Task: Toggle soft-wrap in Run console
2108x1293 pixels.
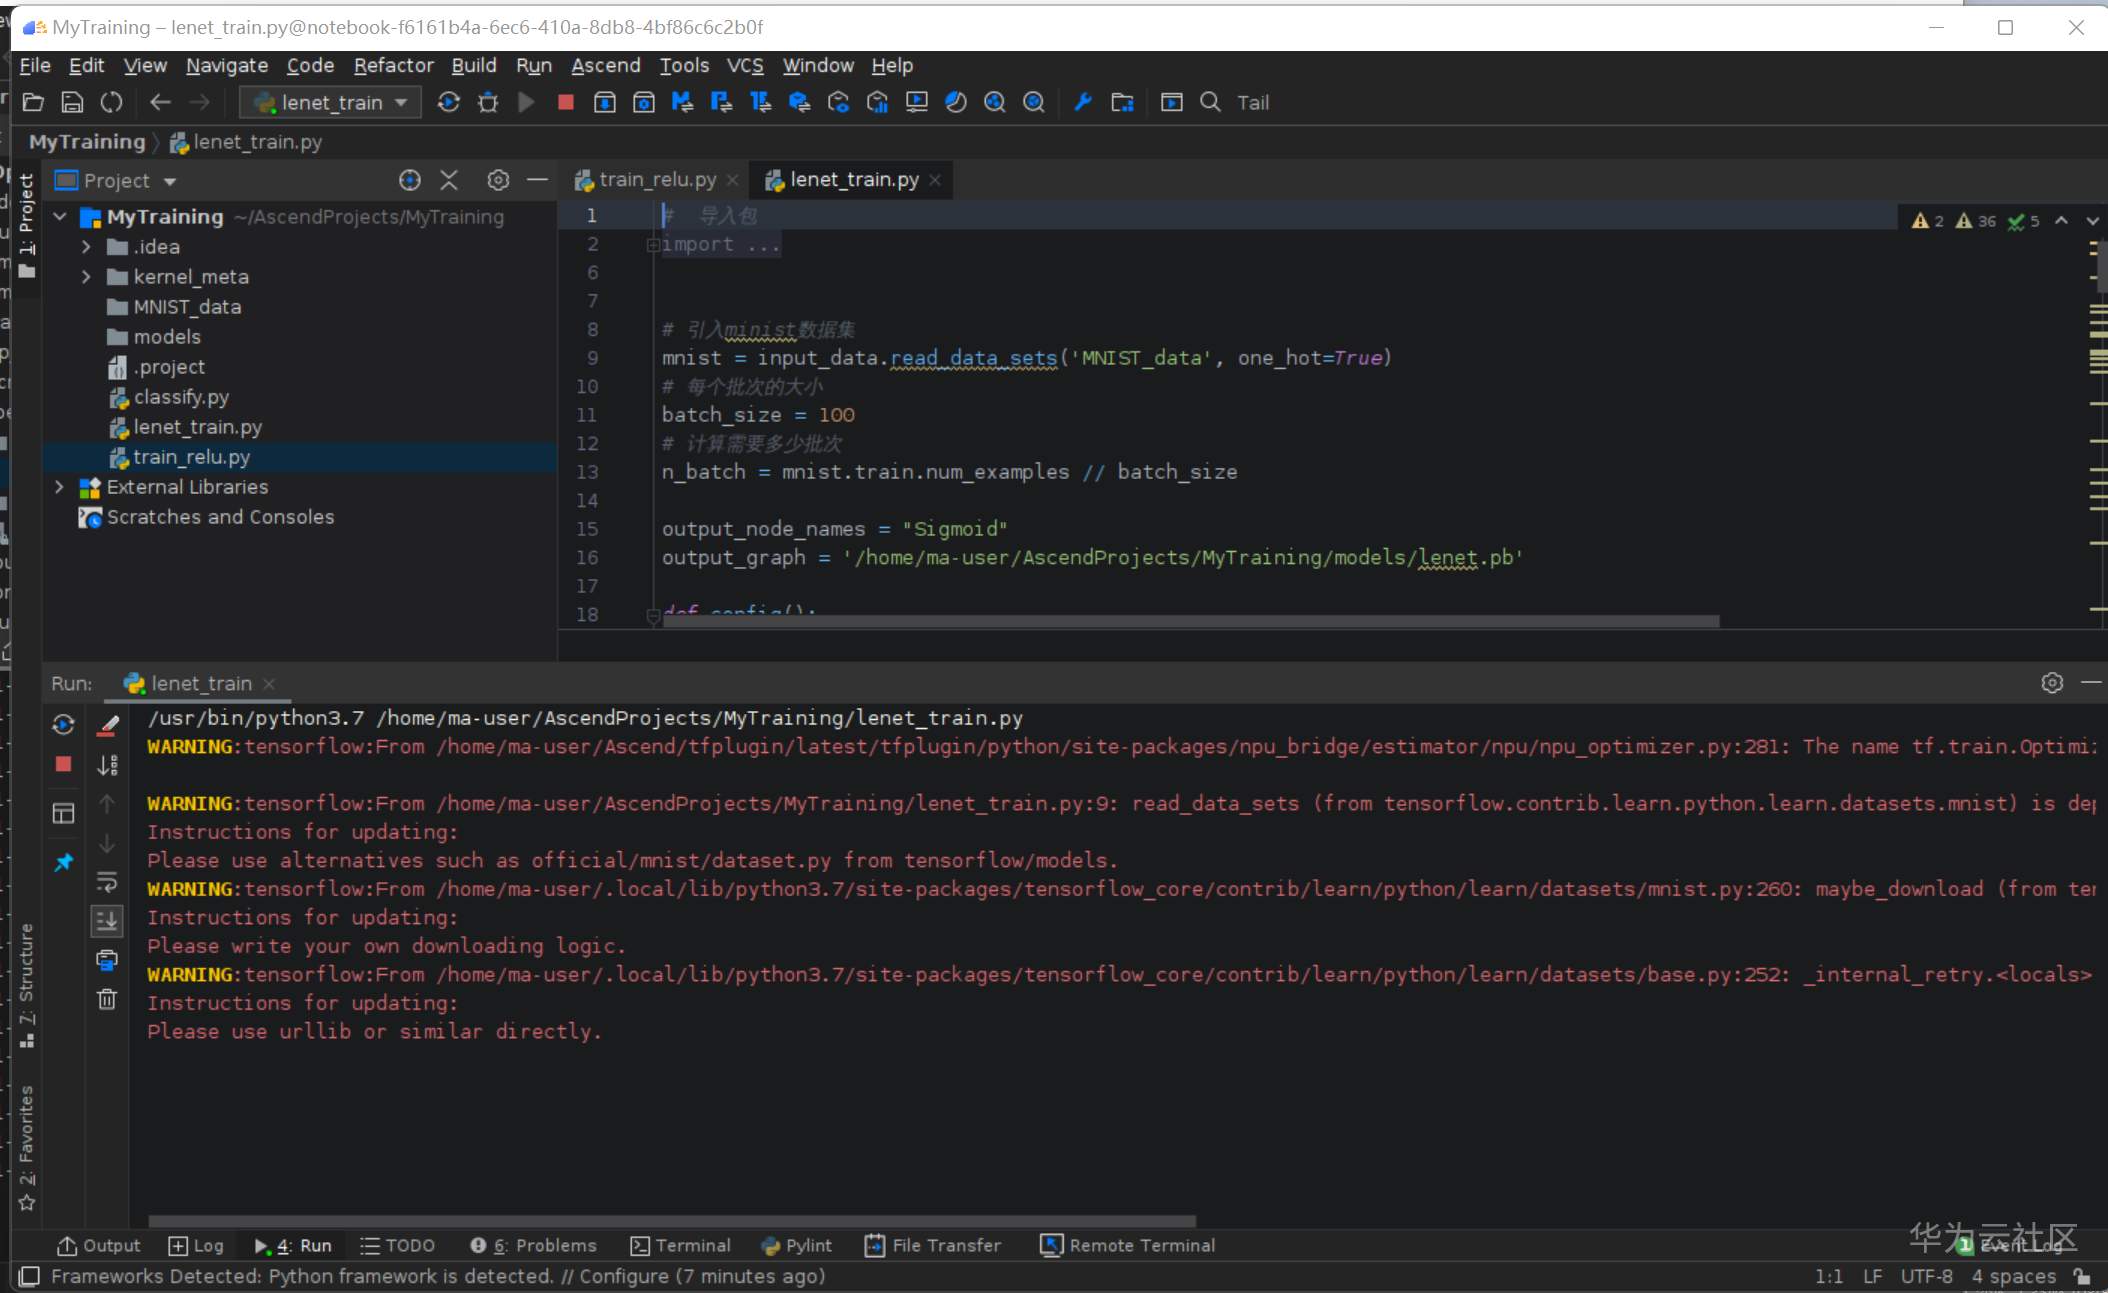Action: pyautogui.click(x=107, y=881)
